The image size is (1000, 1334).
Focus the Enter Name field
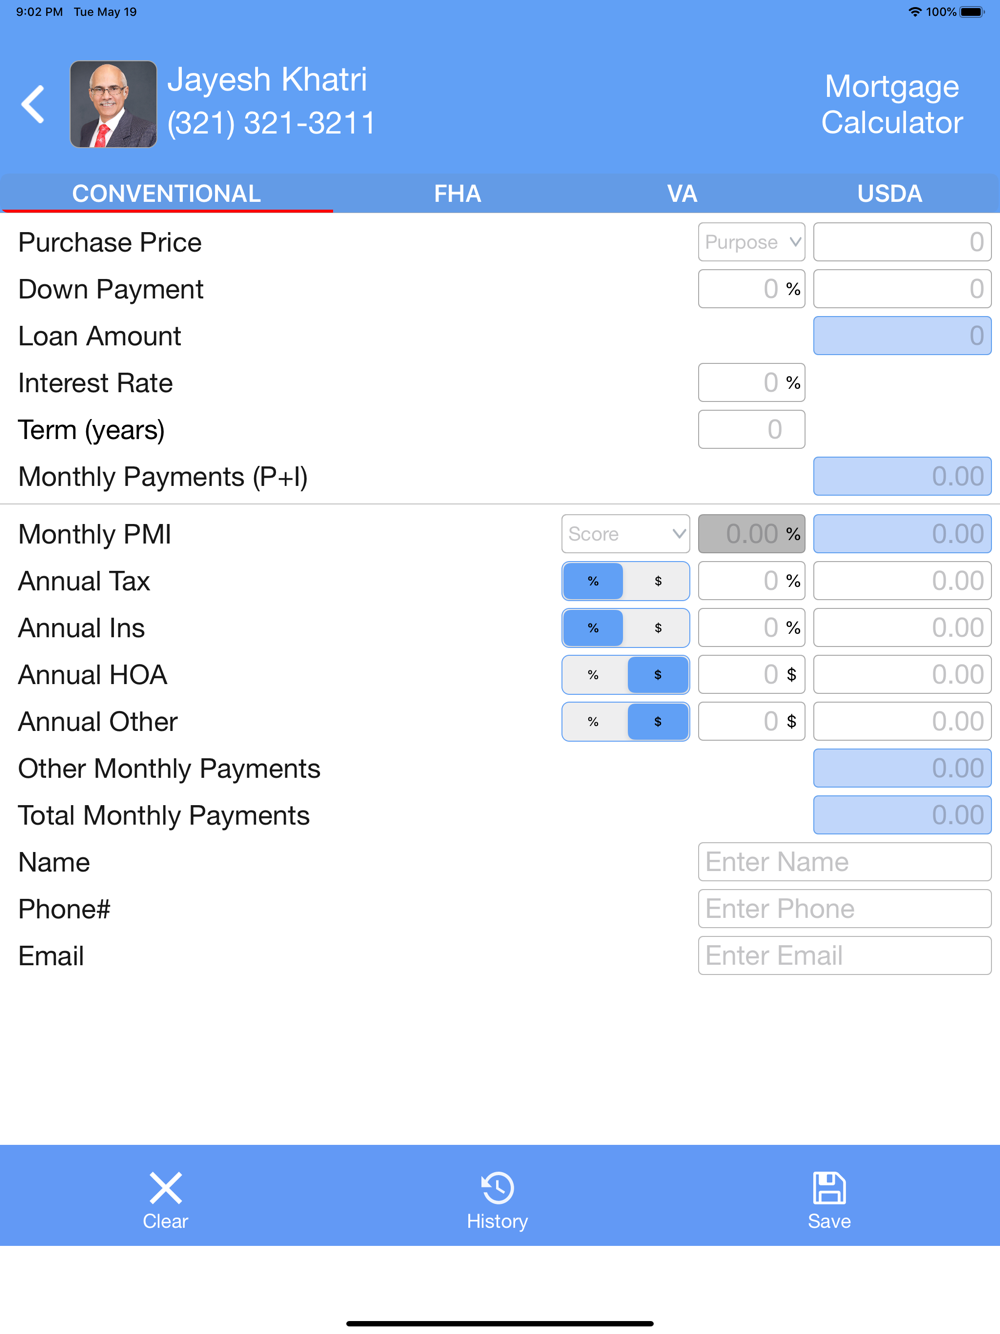tap(845, 862)
